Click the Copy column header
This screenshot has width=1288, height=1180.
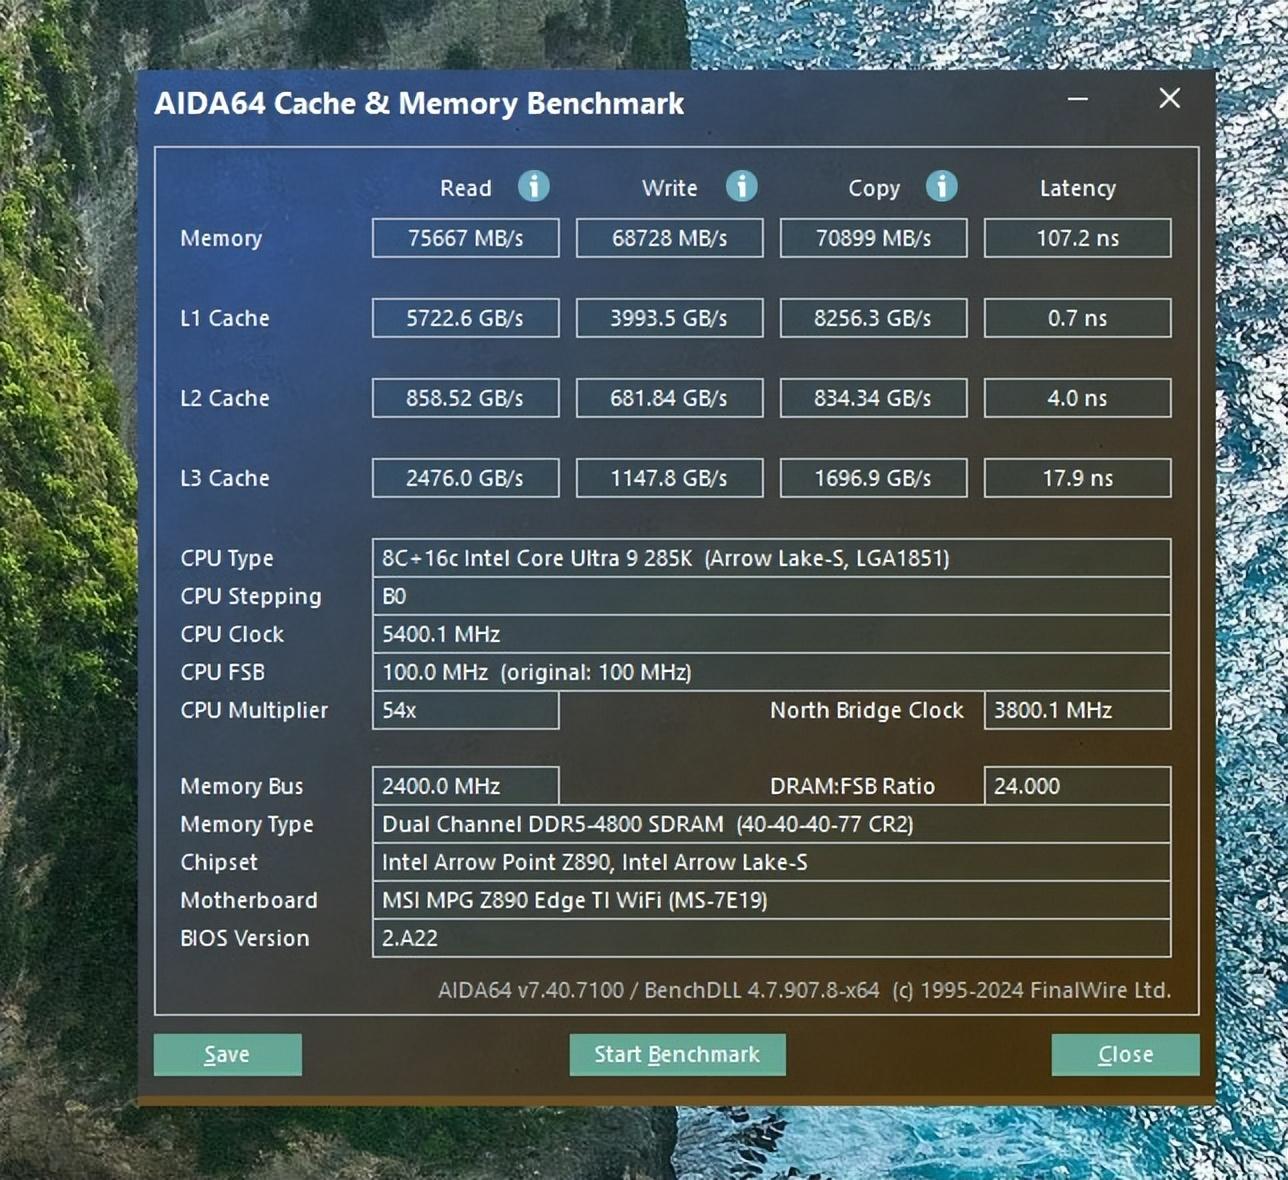[x=874, y=188]
